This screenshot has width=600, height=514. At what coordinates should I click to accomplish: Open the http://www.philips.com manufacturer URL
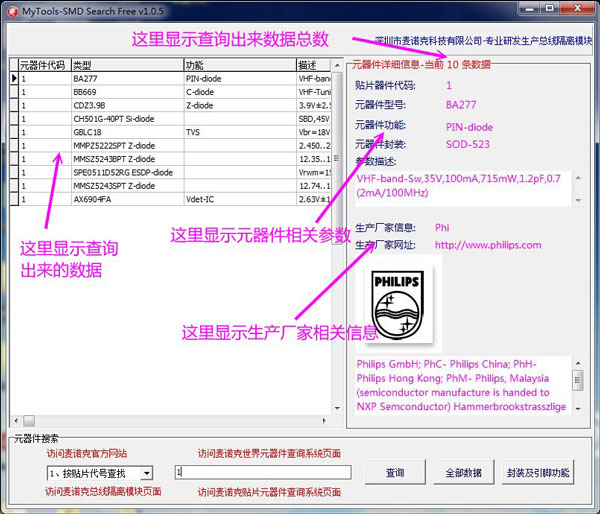(488, 245)
